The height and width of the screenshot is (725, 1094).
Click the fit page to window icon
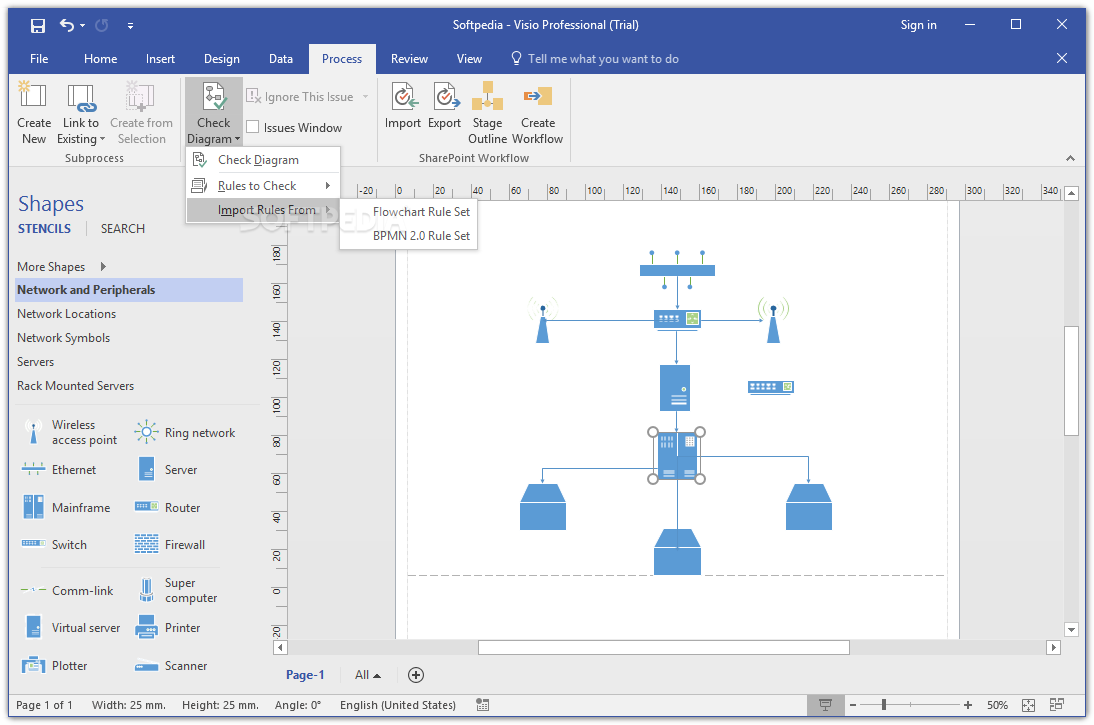(x=1028, y=705)
